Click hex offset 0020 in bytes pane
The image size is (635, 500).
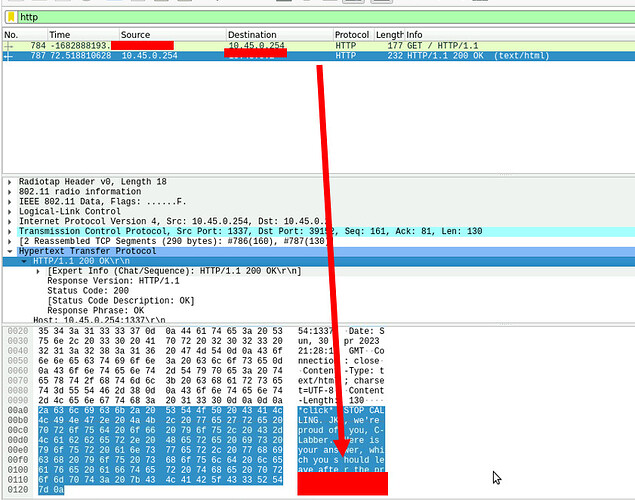18,331
